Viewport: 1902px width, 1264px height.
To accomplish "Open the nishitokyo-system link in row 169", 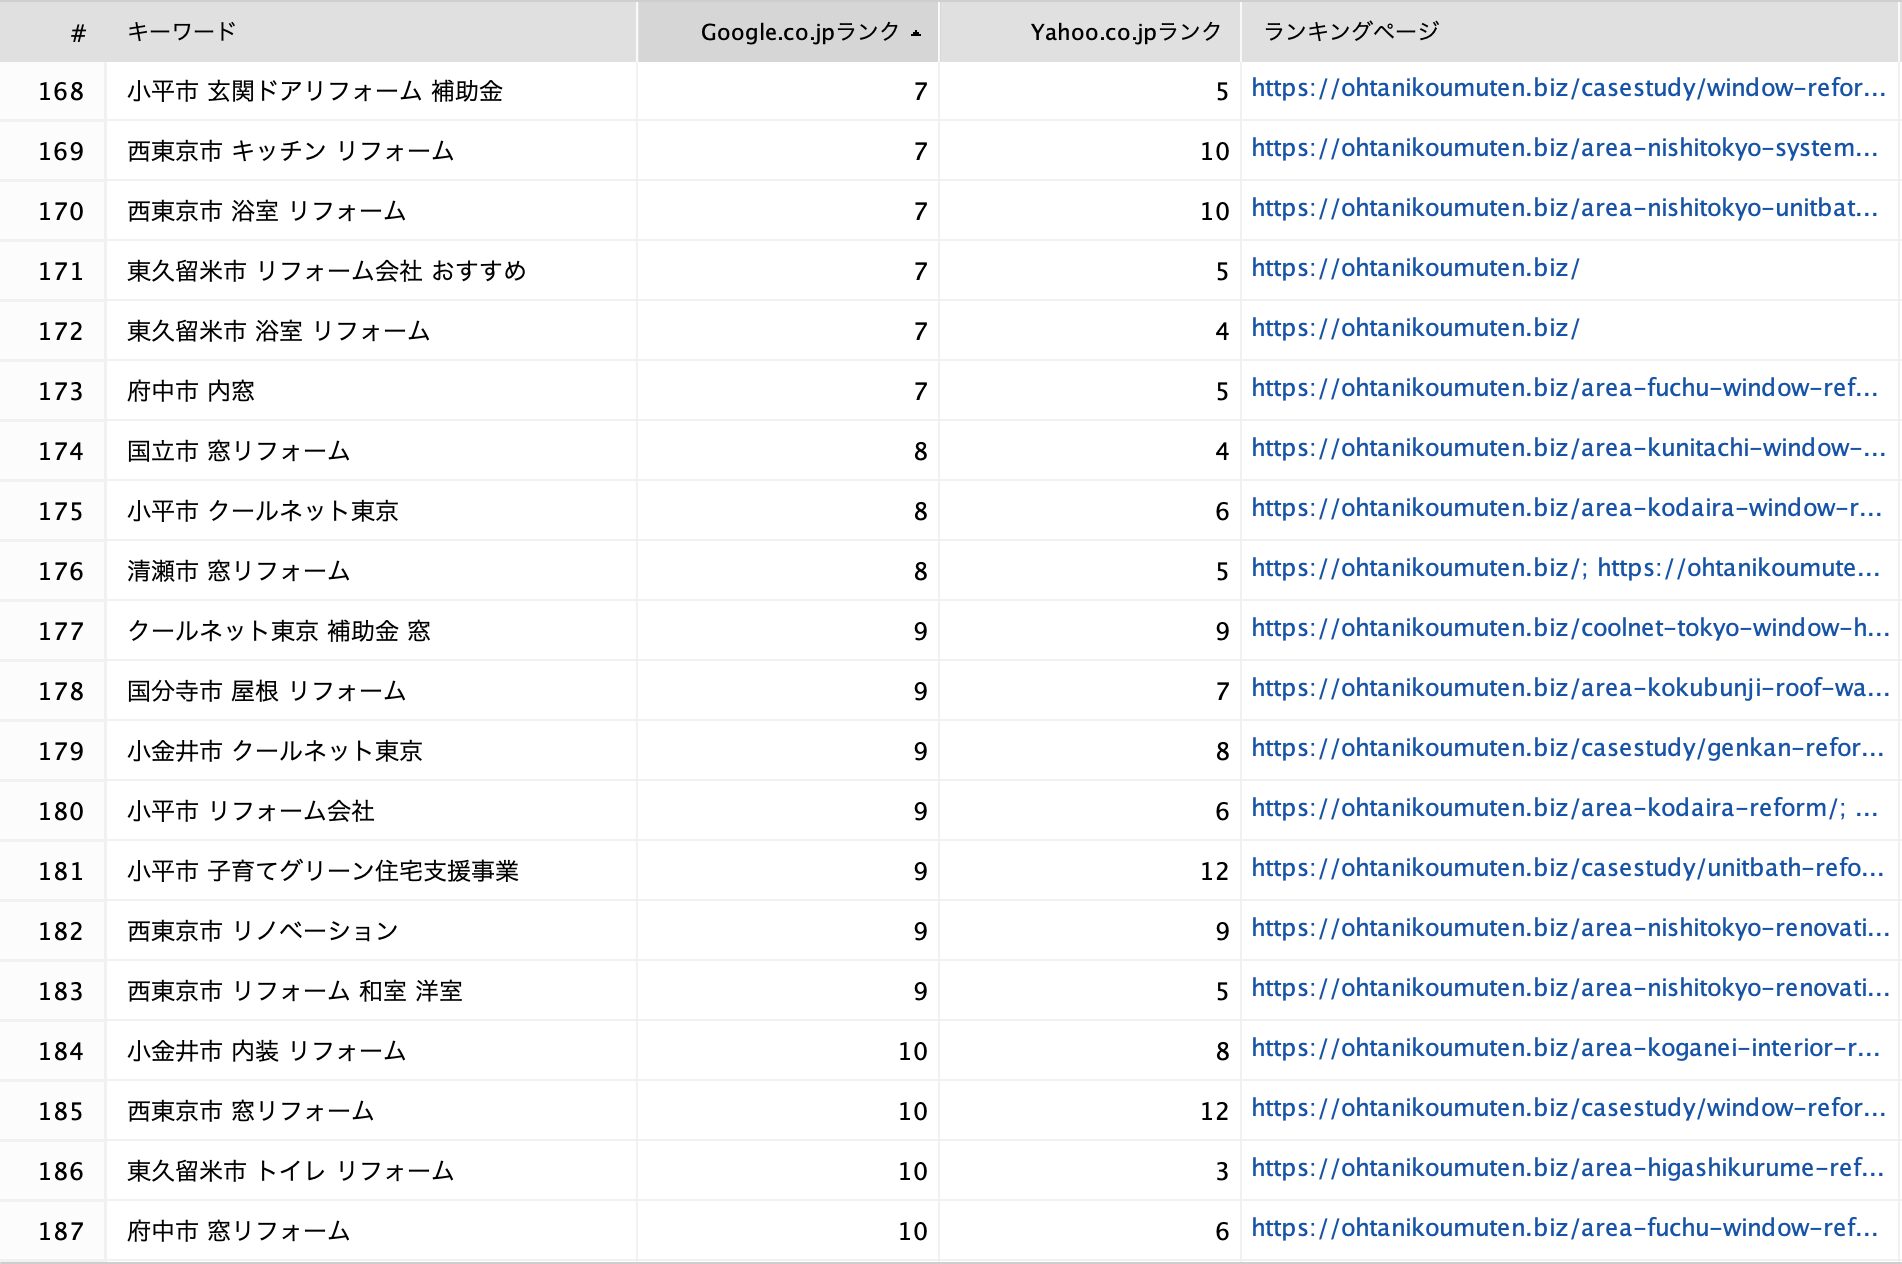I will 1564,149.
